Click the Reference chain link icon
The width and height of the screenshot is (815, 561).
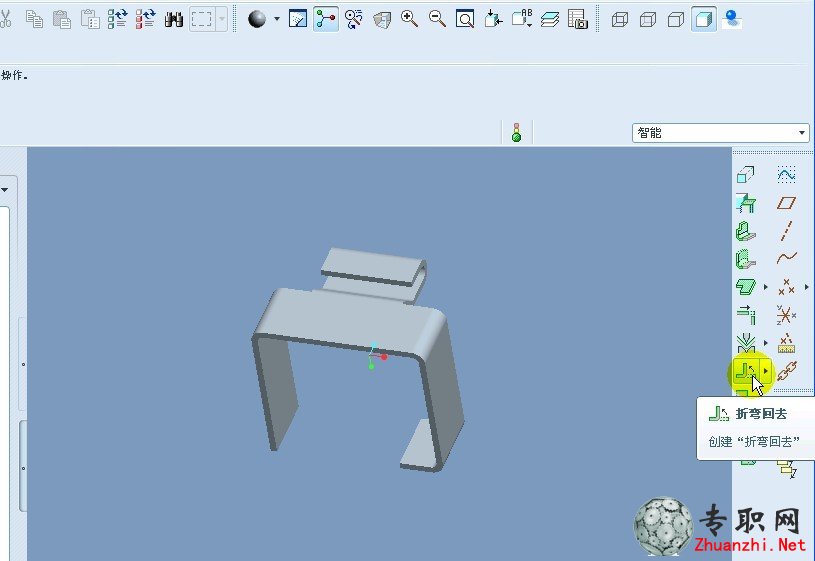coord(787,371)
